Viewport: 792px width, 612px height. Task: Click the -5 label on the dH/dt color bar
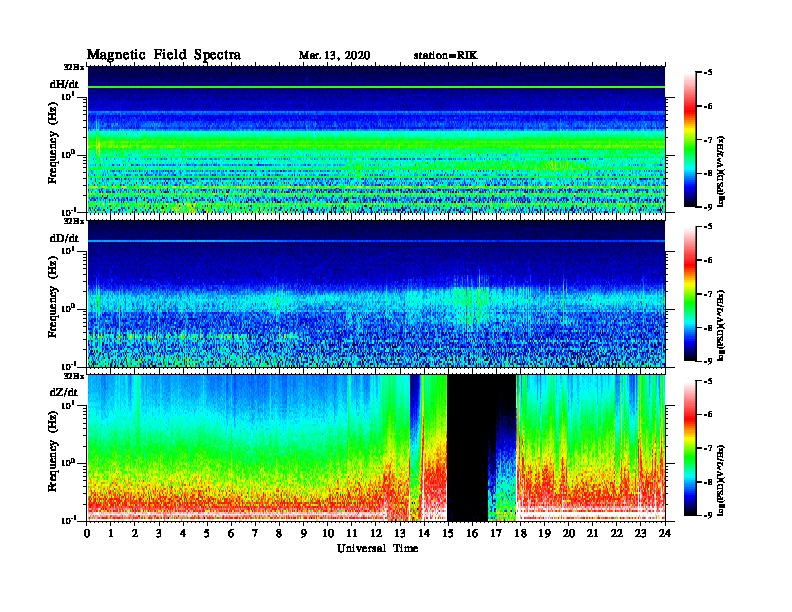pyautogui.click(x=708, y=73)
